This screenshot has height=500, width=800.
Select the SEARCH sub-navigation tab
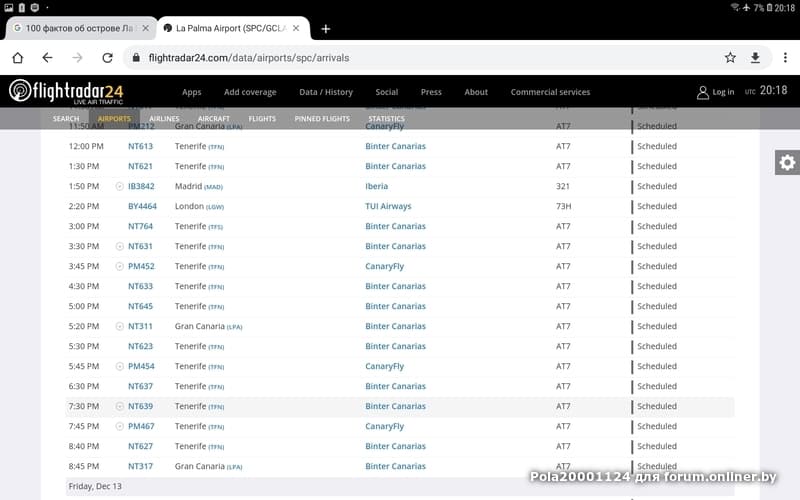66,118
